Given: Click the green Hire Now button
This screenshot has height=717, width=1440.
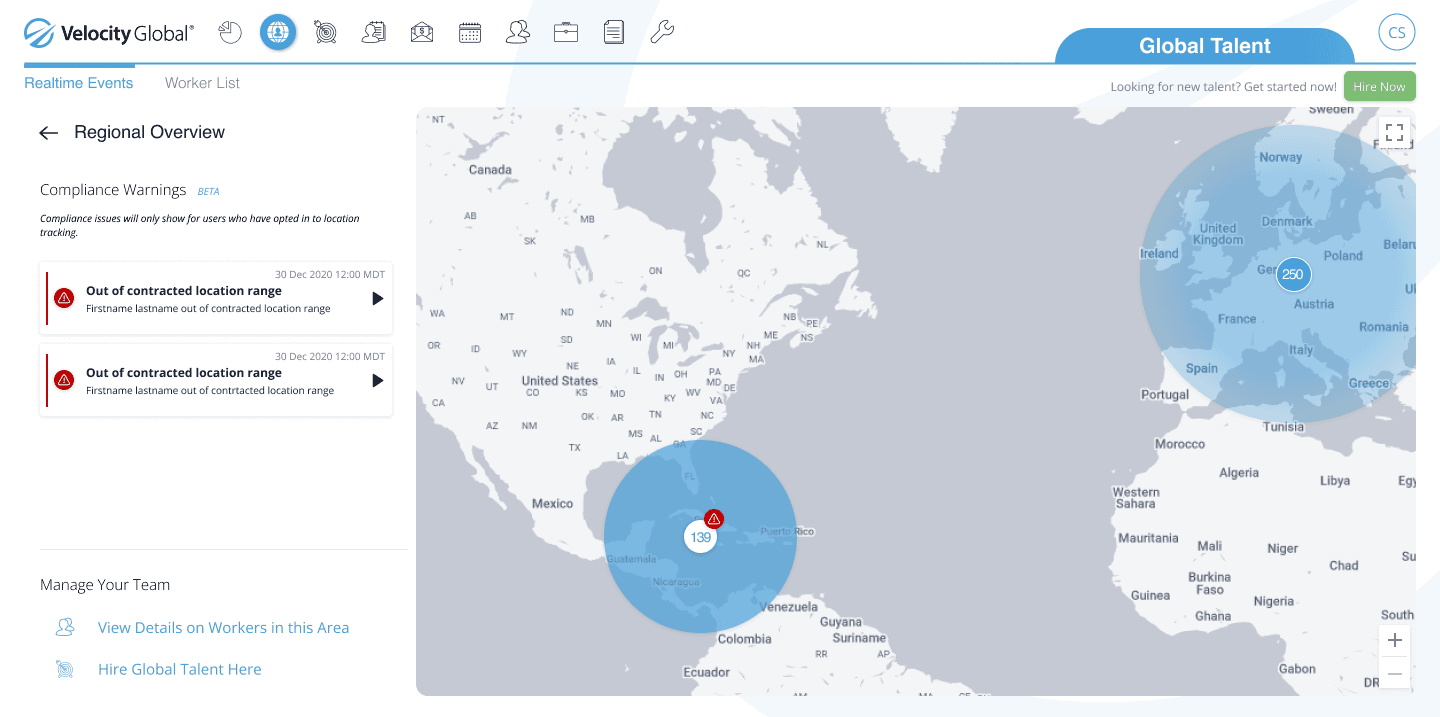Looking at the screenshot, I should 1379,87.
